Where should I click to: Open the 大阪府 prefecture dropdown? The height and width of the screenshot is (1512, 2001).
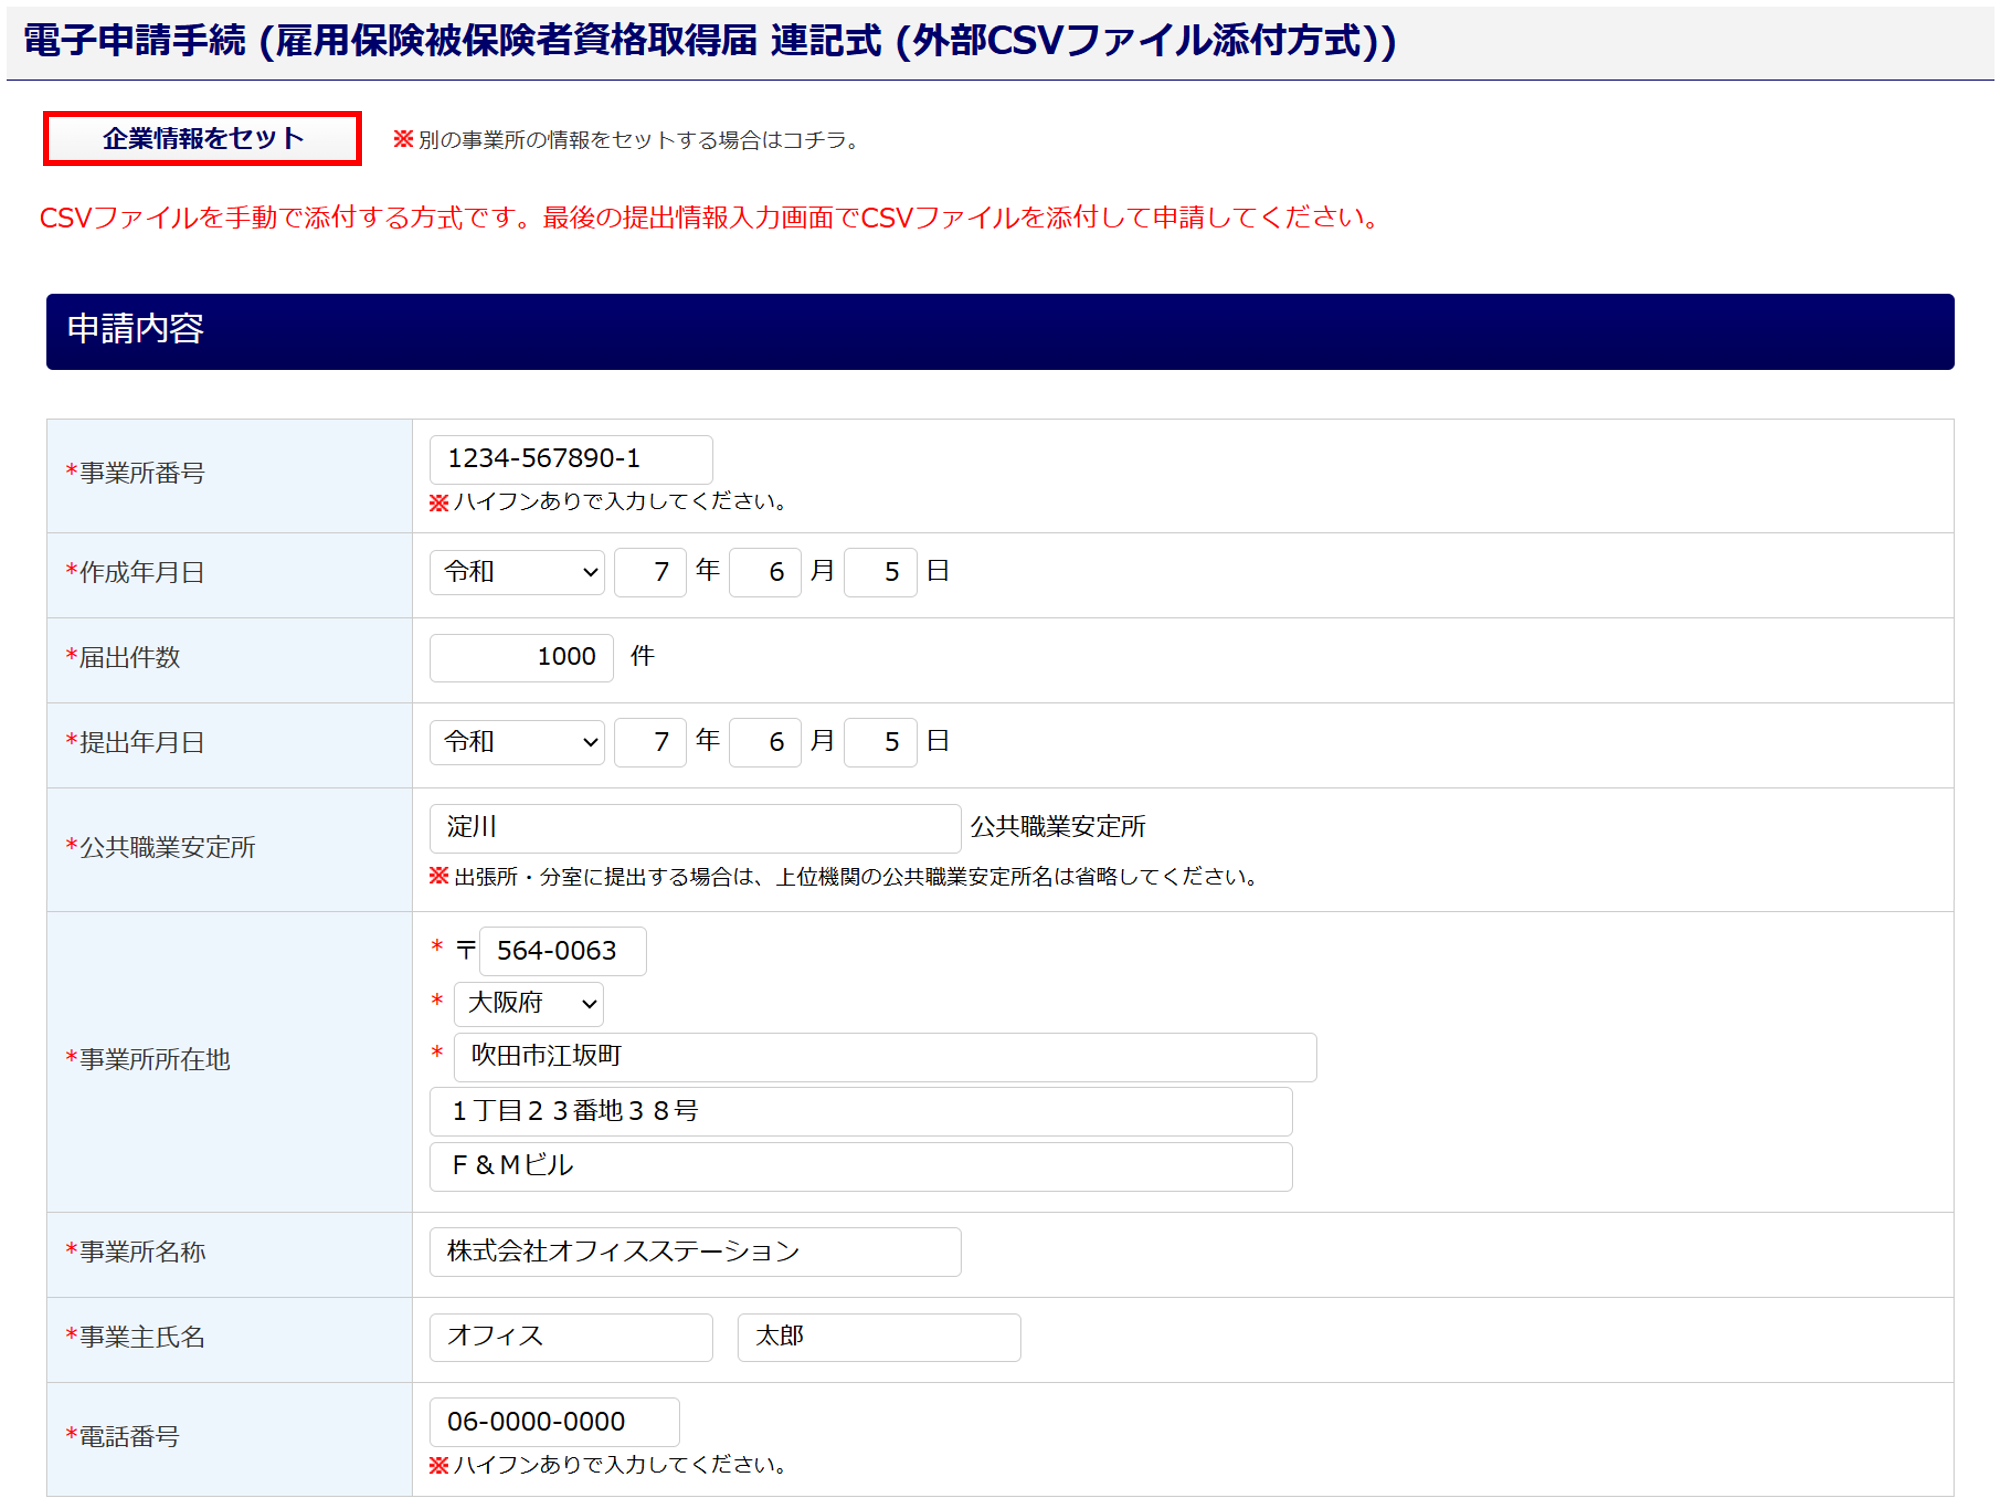(528, 1003)
